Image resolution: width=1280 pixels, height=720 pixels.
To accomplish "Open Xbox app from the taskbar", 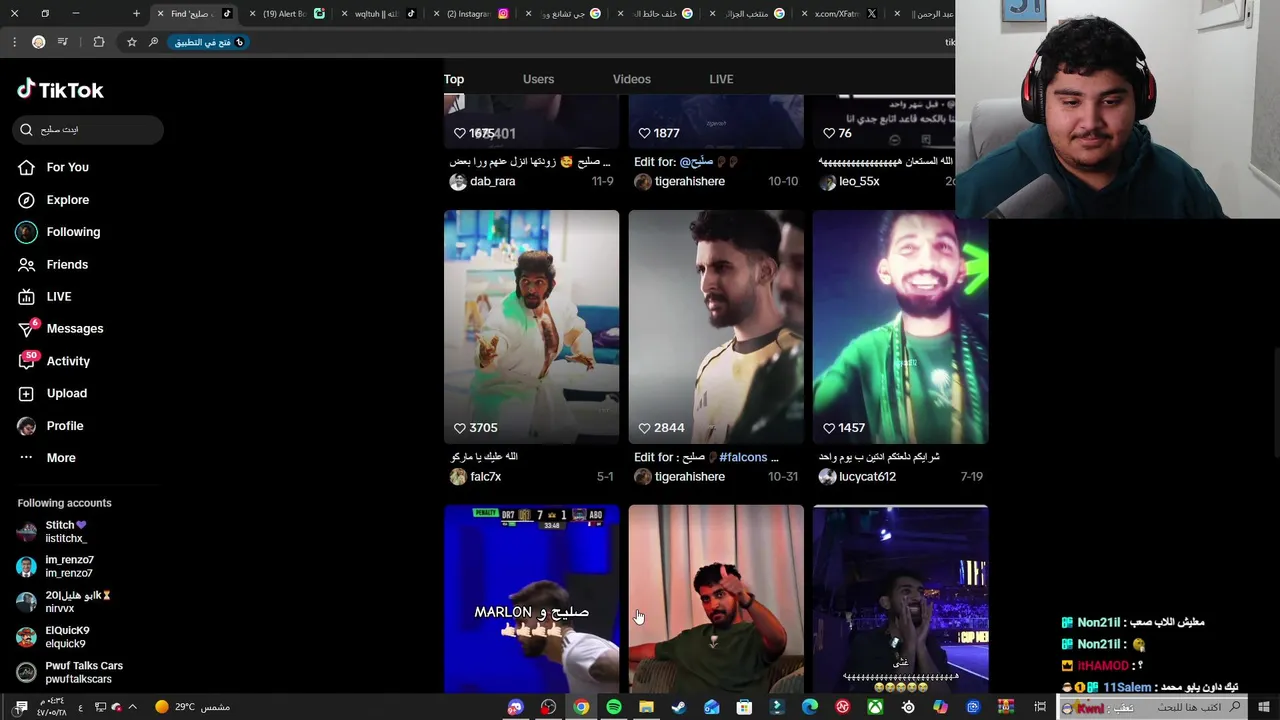I will (x=875, y=707).
